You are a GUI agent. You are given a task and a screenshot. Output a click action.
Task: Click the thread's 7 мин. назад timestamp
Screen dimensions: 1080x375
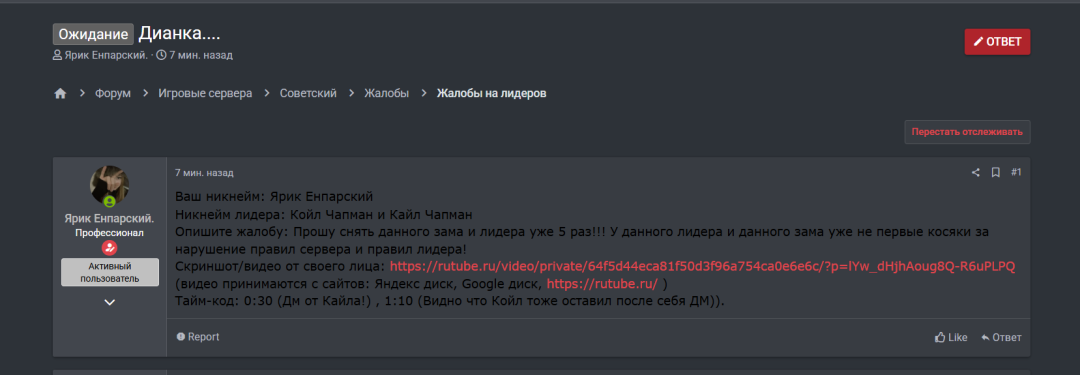[x=200, y=55]
